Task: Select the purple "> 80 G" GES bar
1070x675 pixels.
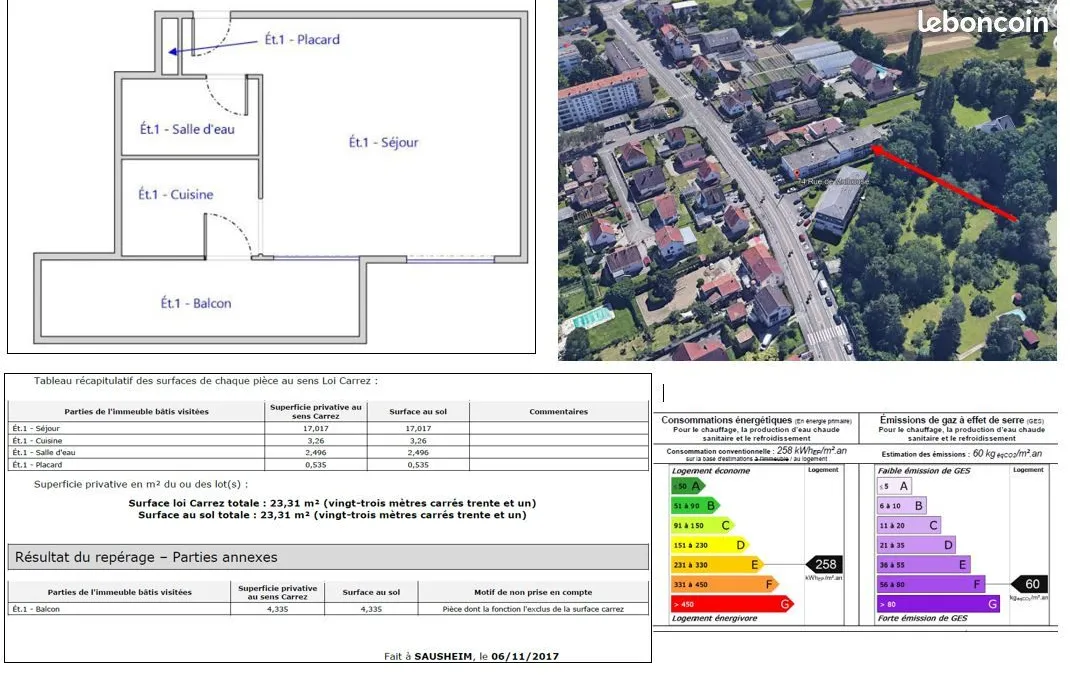Action: [x=939, y=604]
